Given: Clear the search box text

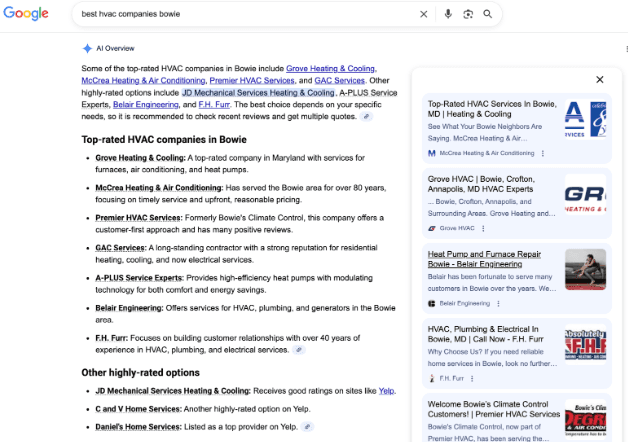Looking at the screenshot, I should [423, 14].
